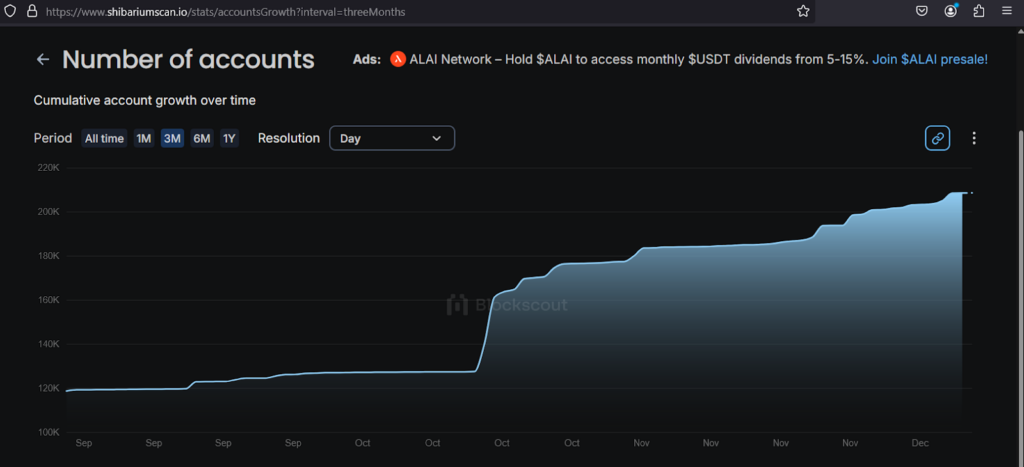Click the shield tracking protection icon
Image resolution: width=1024 pixels, height=467 pixels.
click(x=10, y=11)
